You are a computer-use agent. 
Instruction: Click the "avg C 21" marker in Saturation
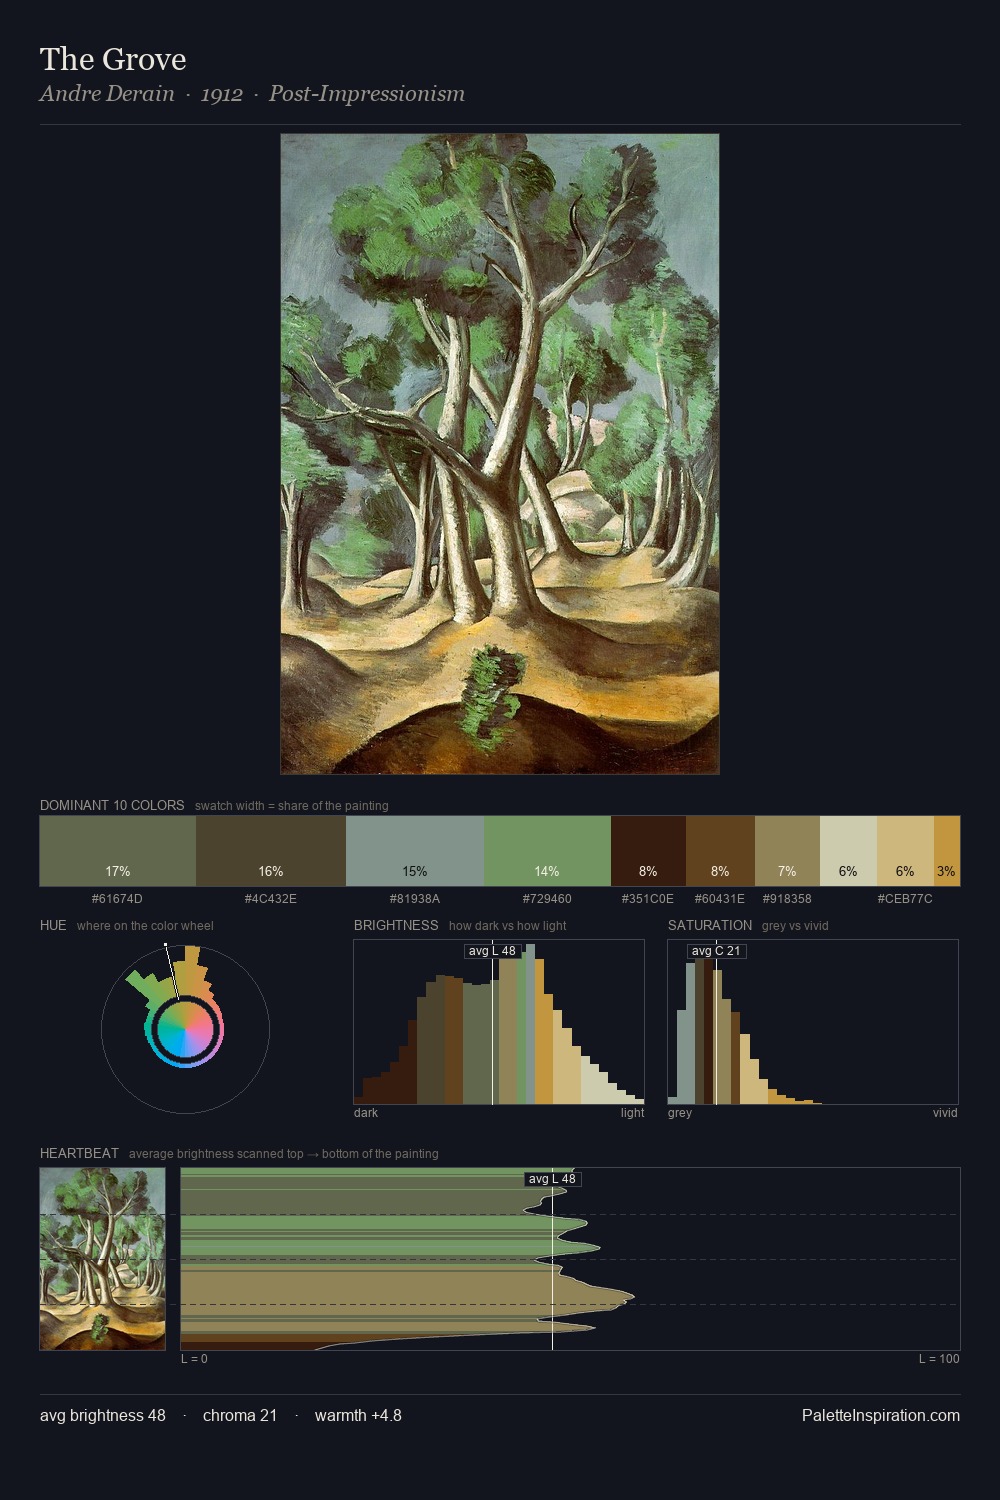[716, 951]
